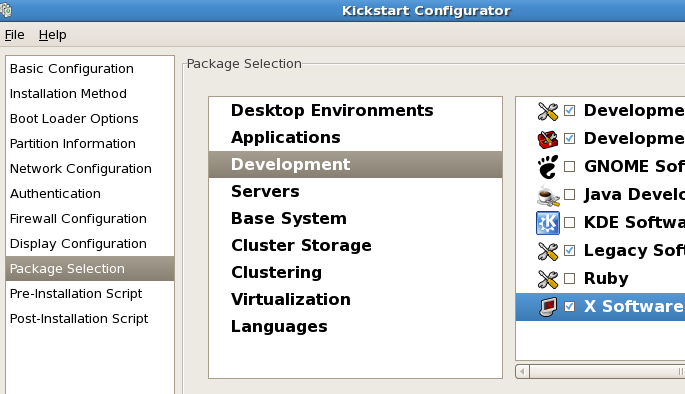Enable the KDE Software checkbox
Screen dimensions: 685x394
(x=569, y=222)
